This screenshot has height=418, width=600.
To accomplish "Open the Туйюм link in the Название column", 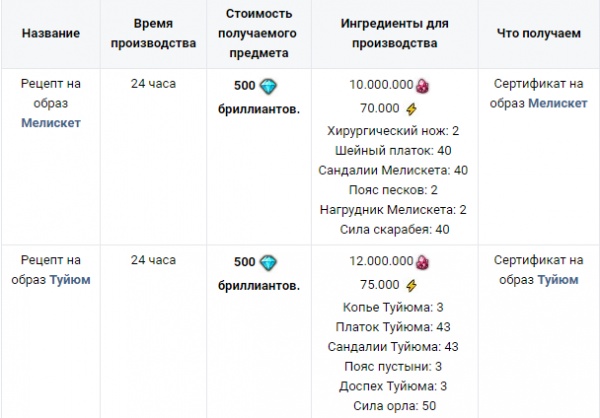I will click(x=70, y=280).
